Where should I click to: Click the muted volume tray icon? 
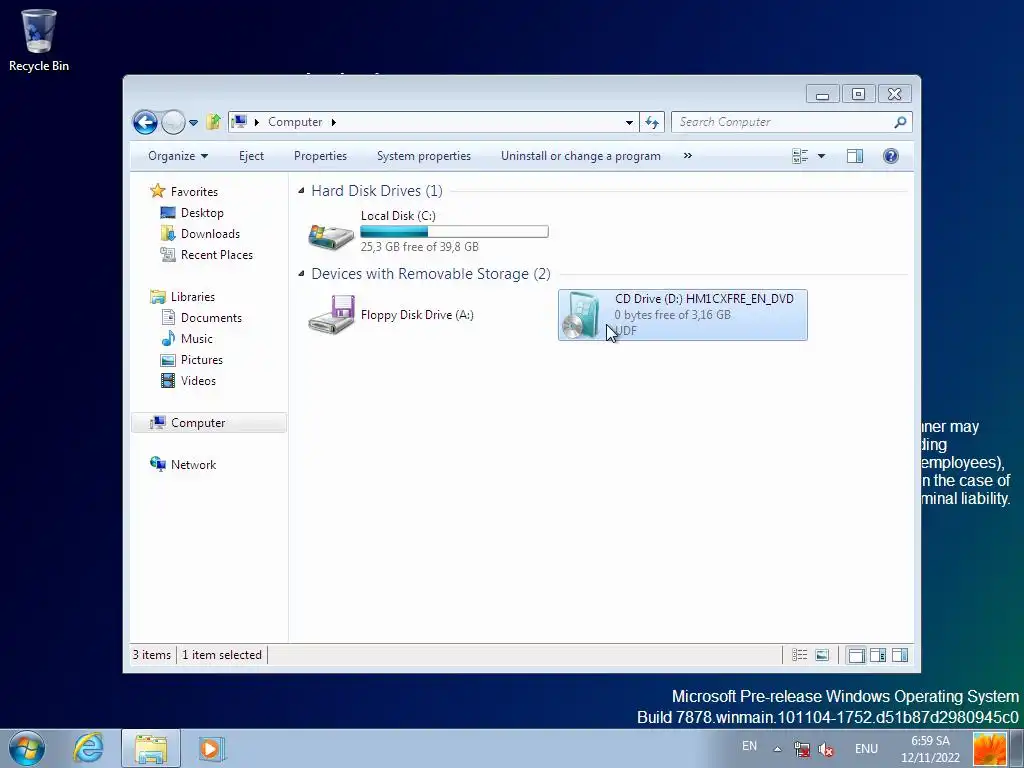(x=825, y=750)
